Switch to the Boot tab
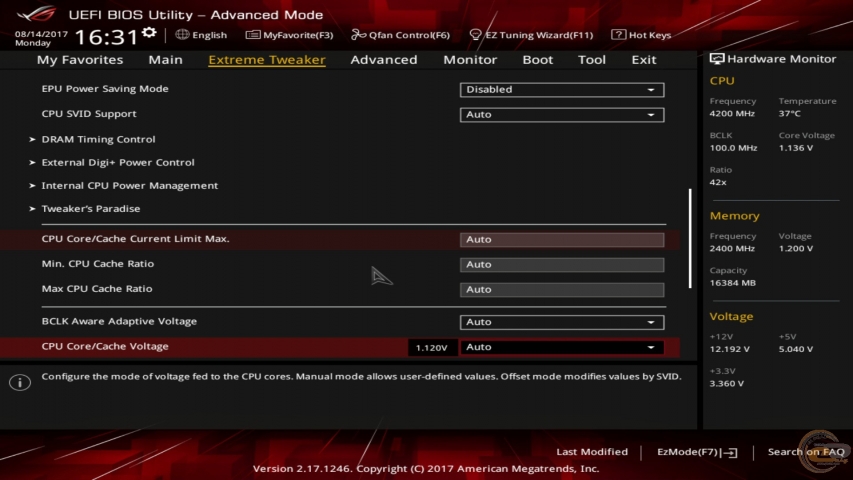The image size is (853, 480). point(537,59)
